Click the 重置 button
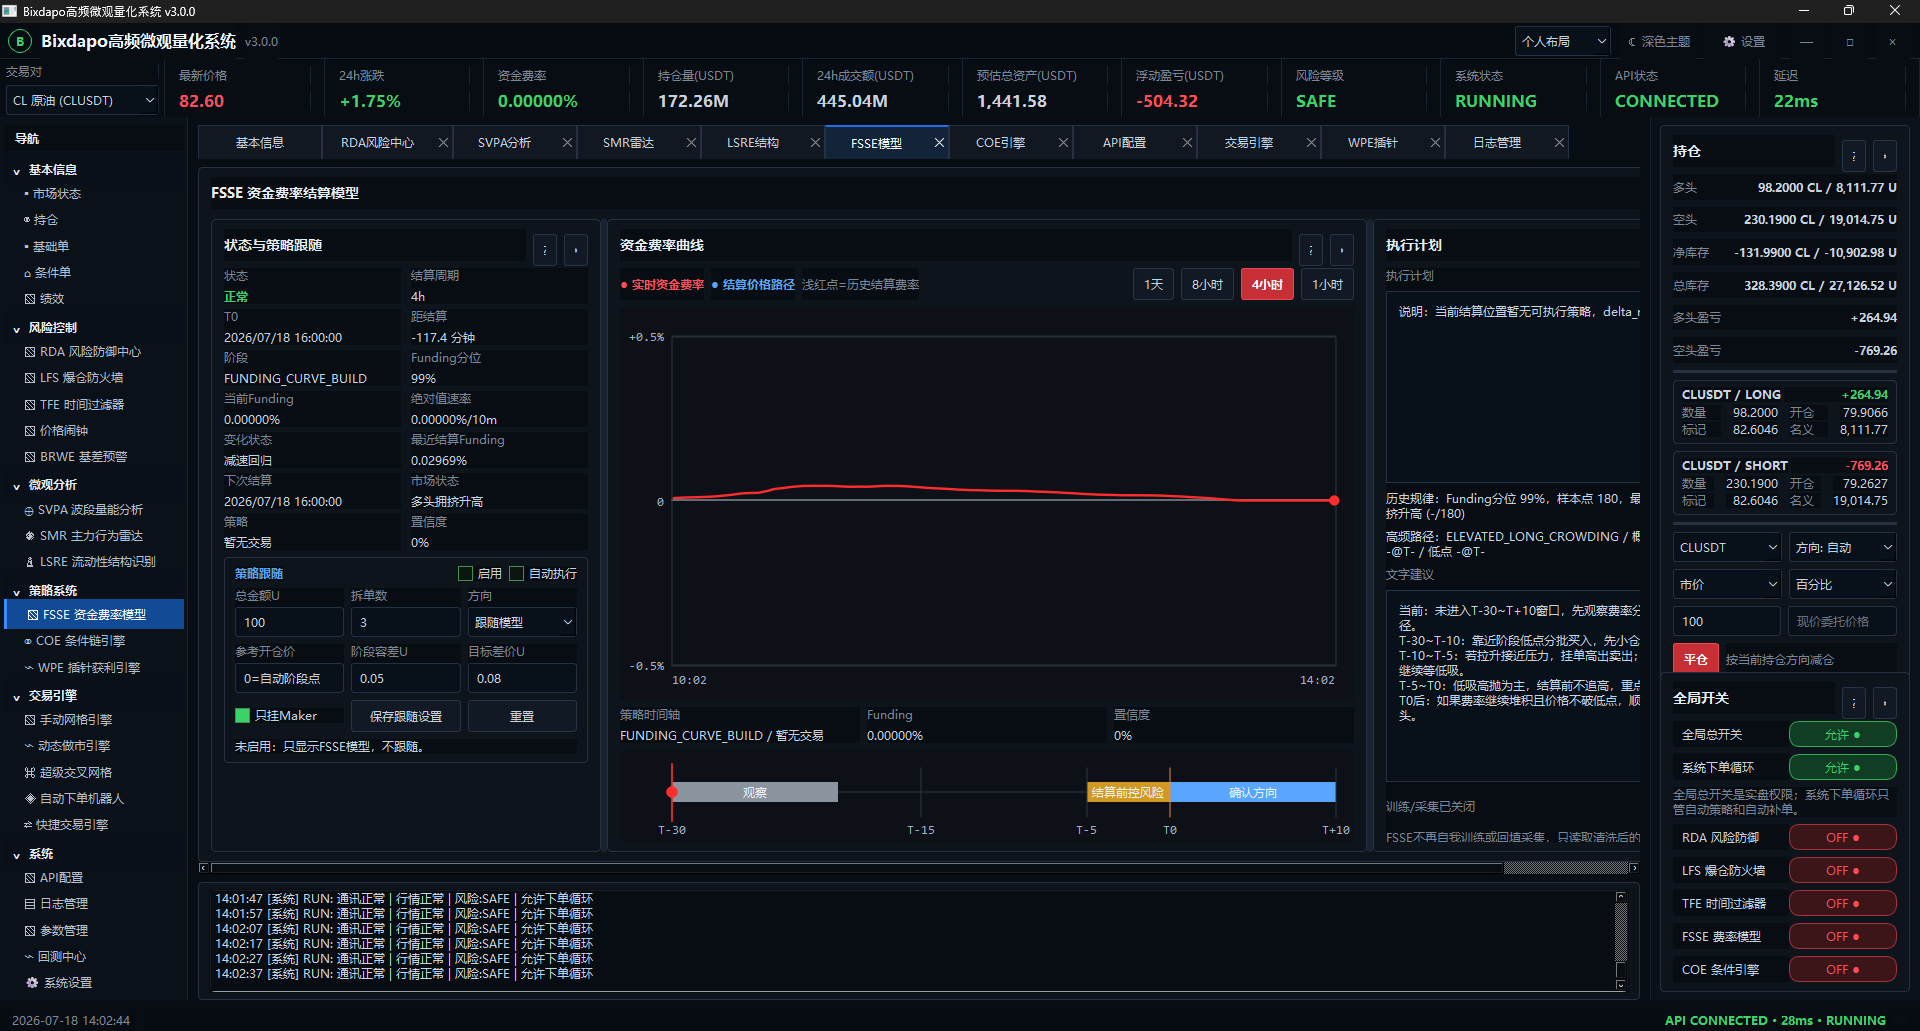1920x1031 pixels. (x=522, y=717)
